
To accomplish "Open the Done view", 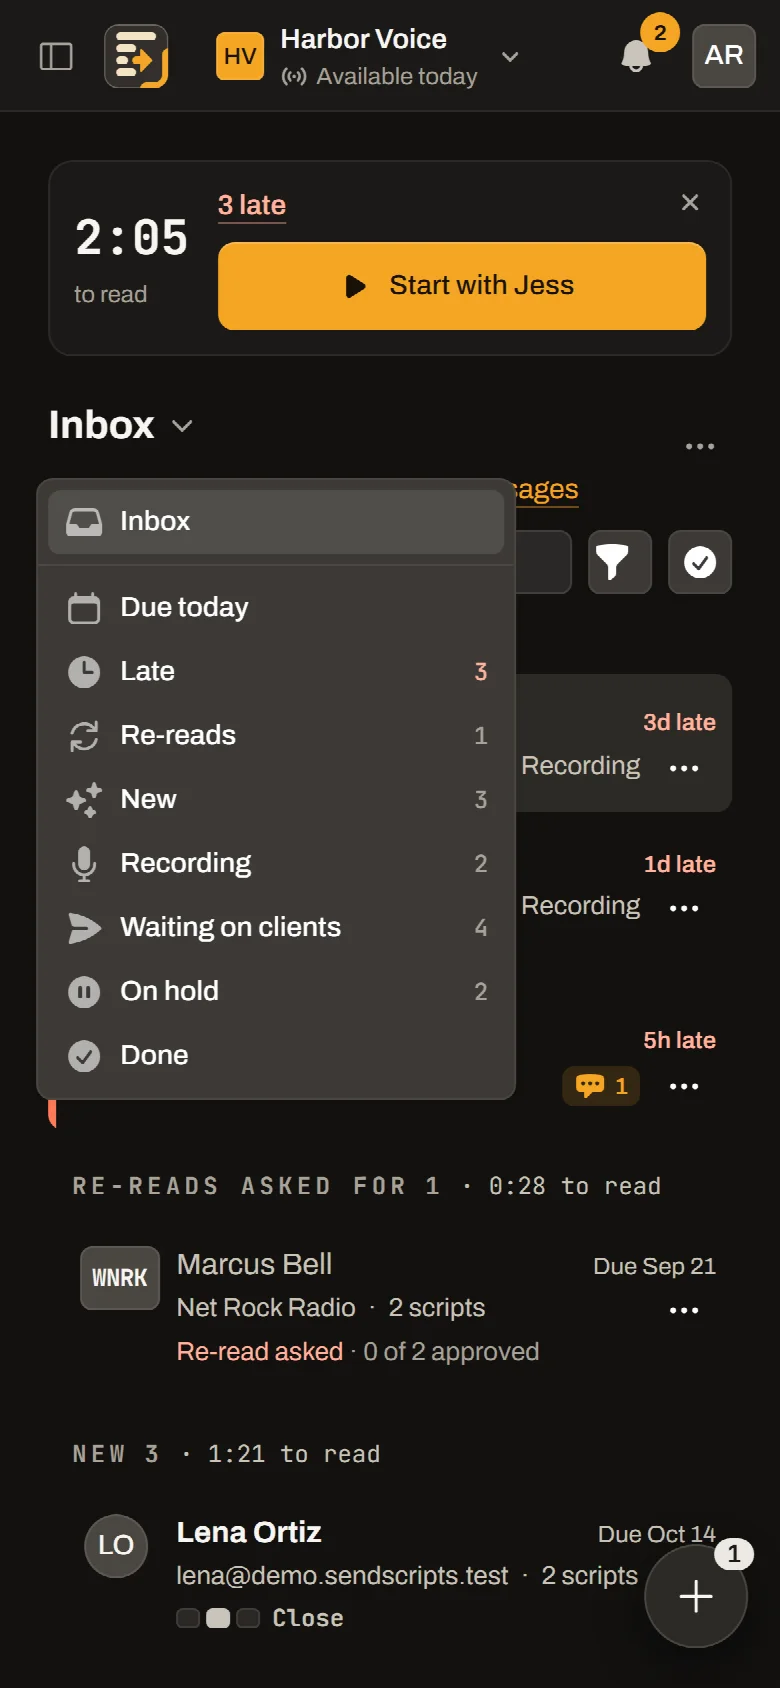I will pos(276,1055).
